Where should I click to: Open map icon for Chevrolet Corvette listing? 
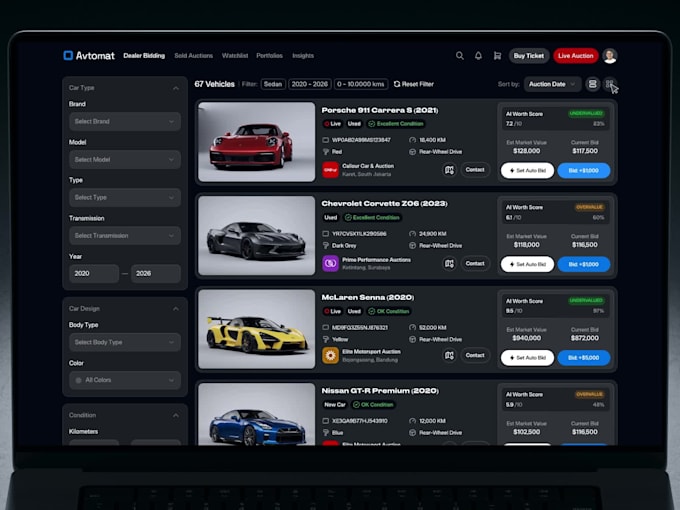pyautogui.click(x=449, y=263)
